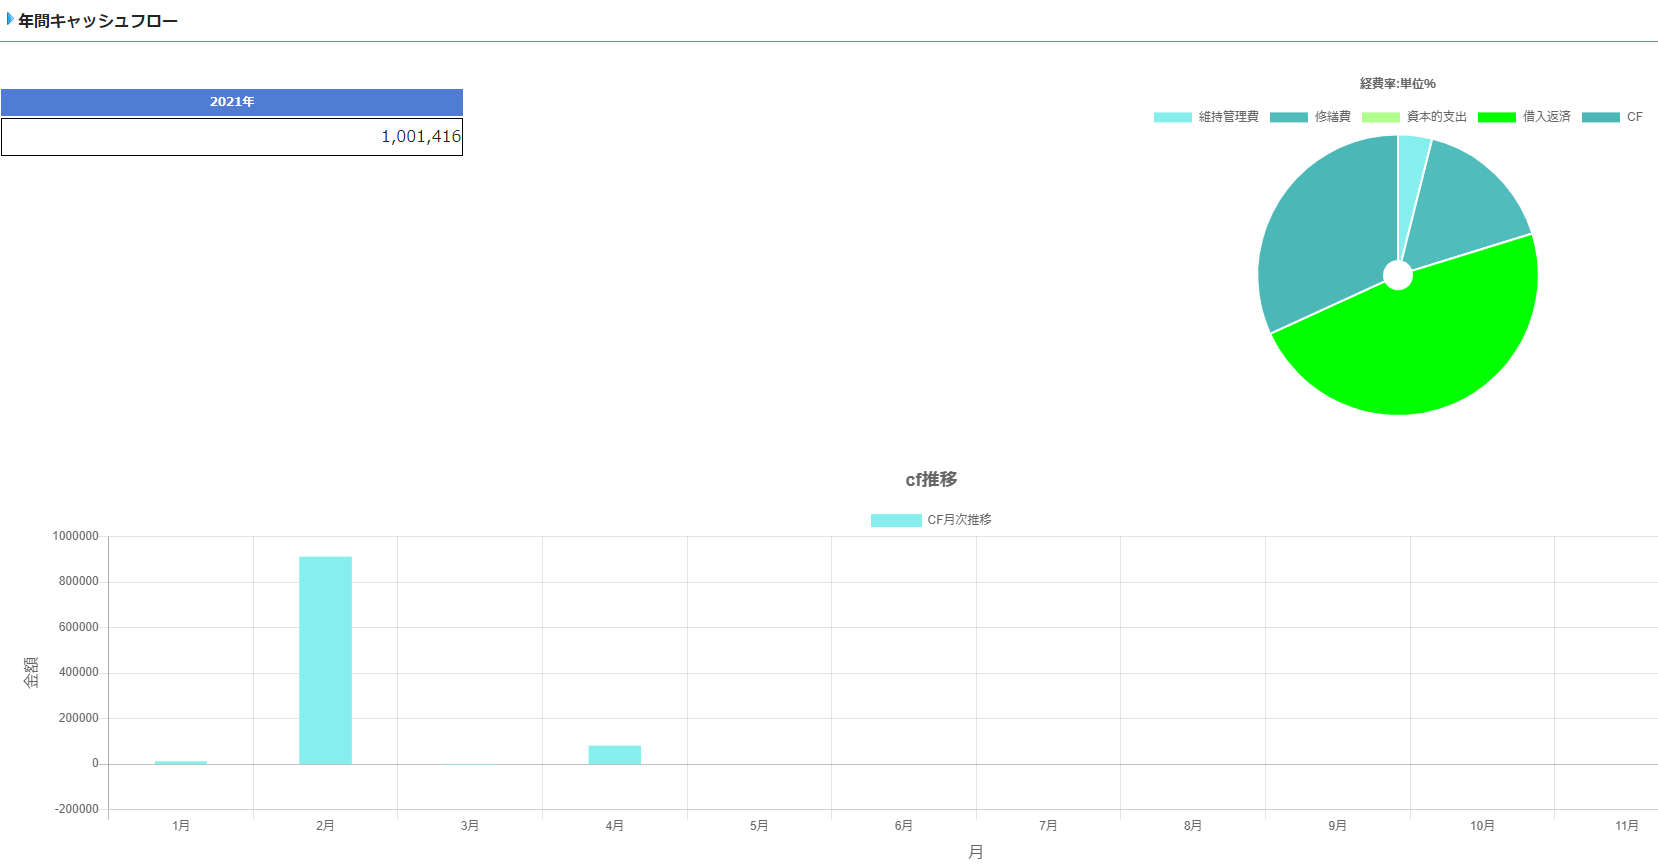Image resolution: width=1658 pixels, height=866 pixels.
Task: Click the 4月 axis label
Action: [x=614, y=826]
